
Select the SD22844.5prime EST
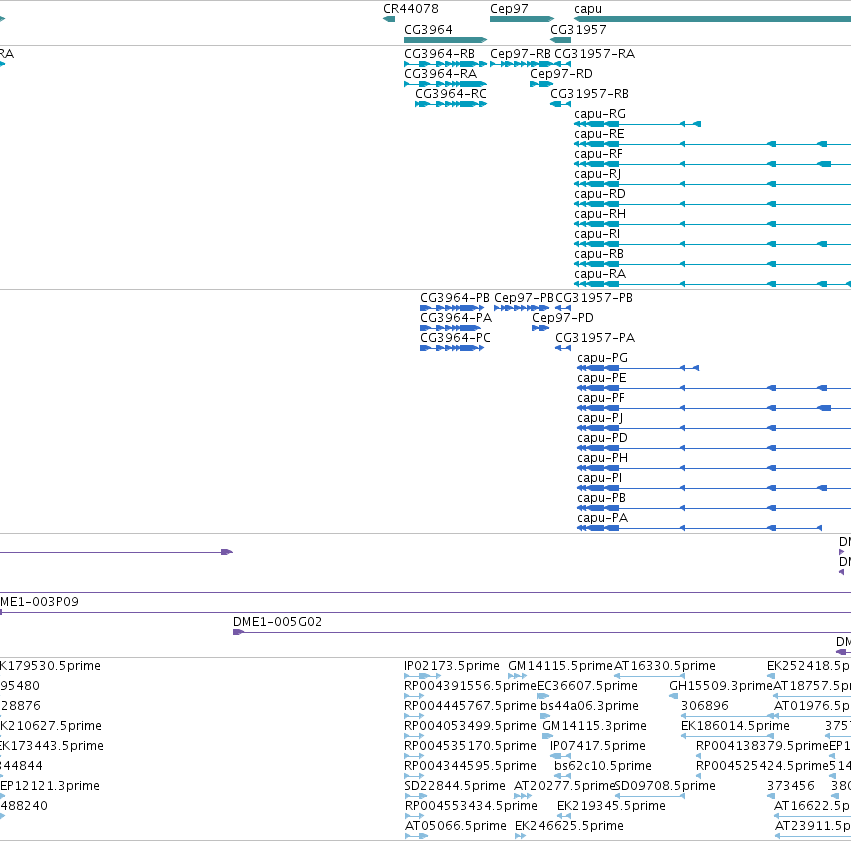pos(455,787)
